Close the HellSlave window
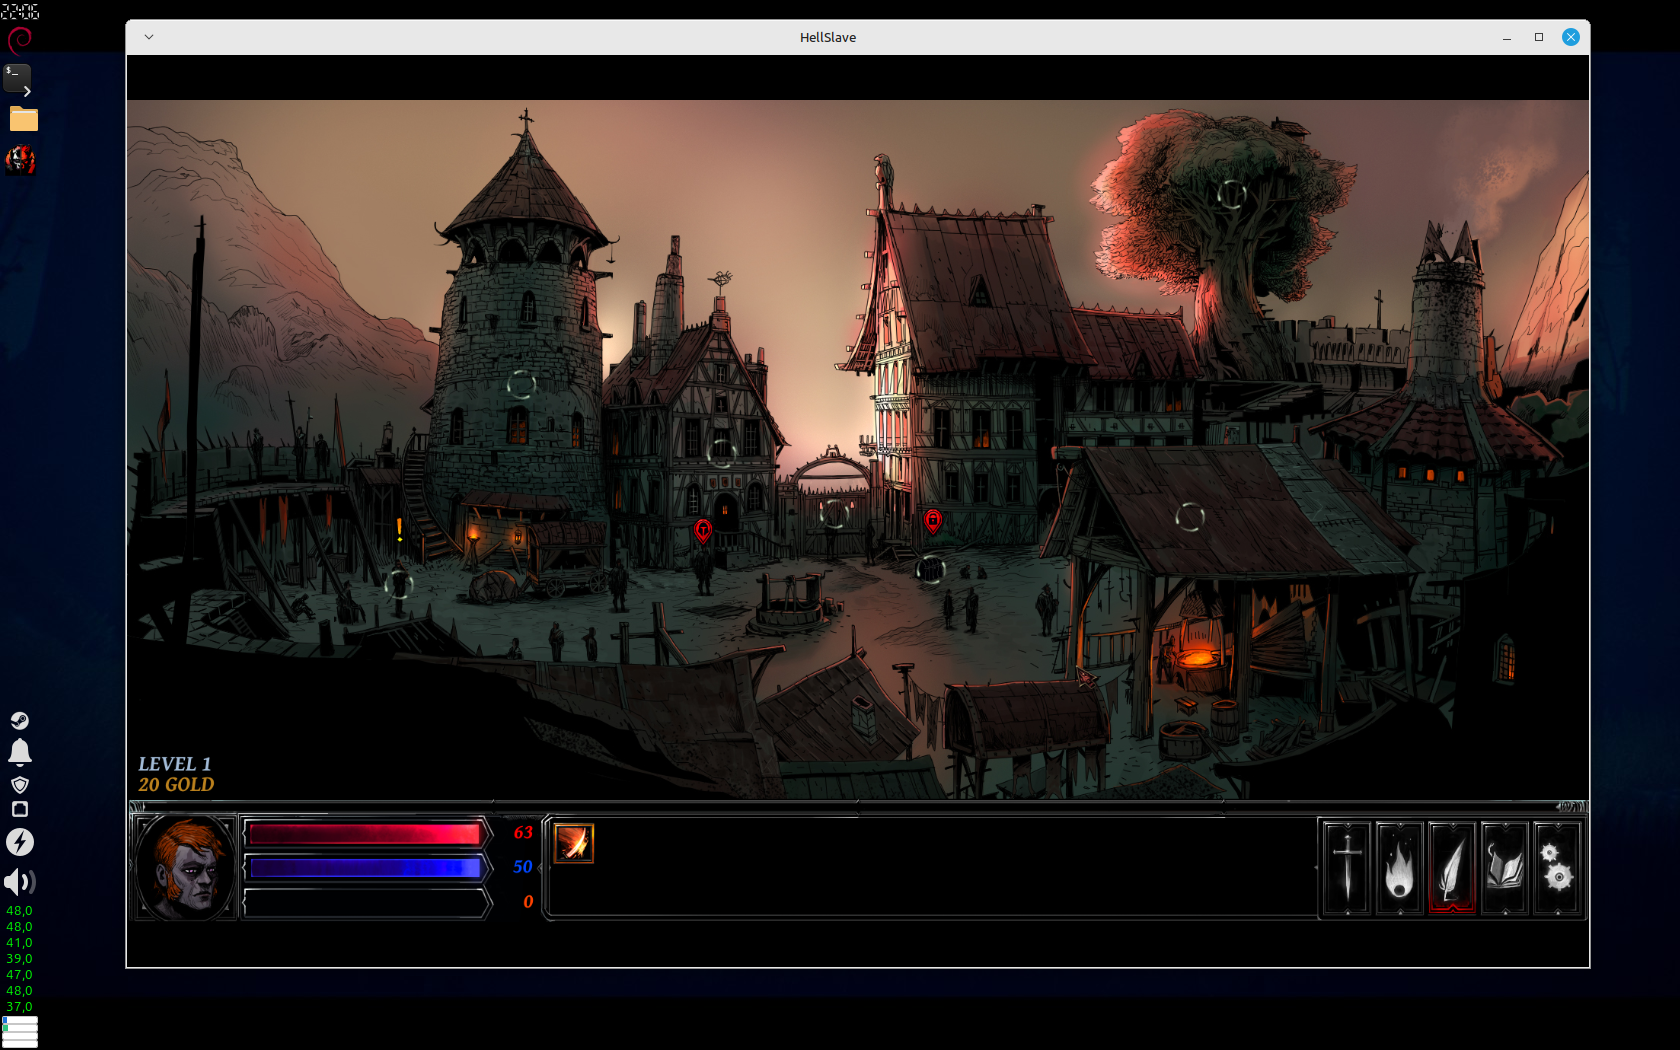 [x=1571, y=37]
